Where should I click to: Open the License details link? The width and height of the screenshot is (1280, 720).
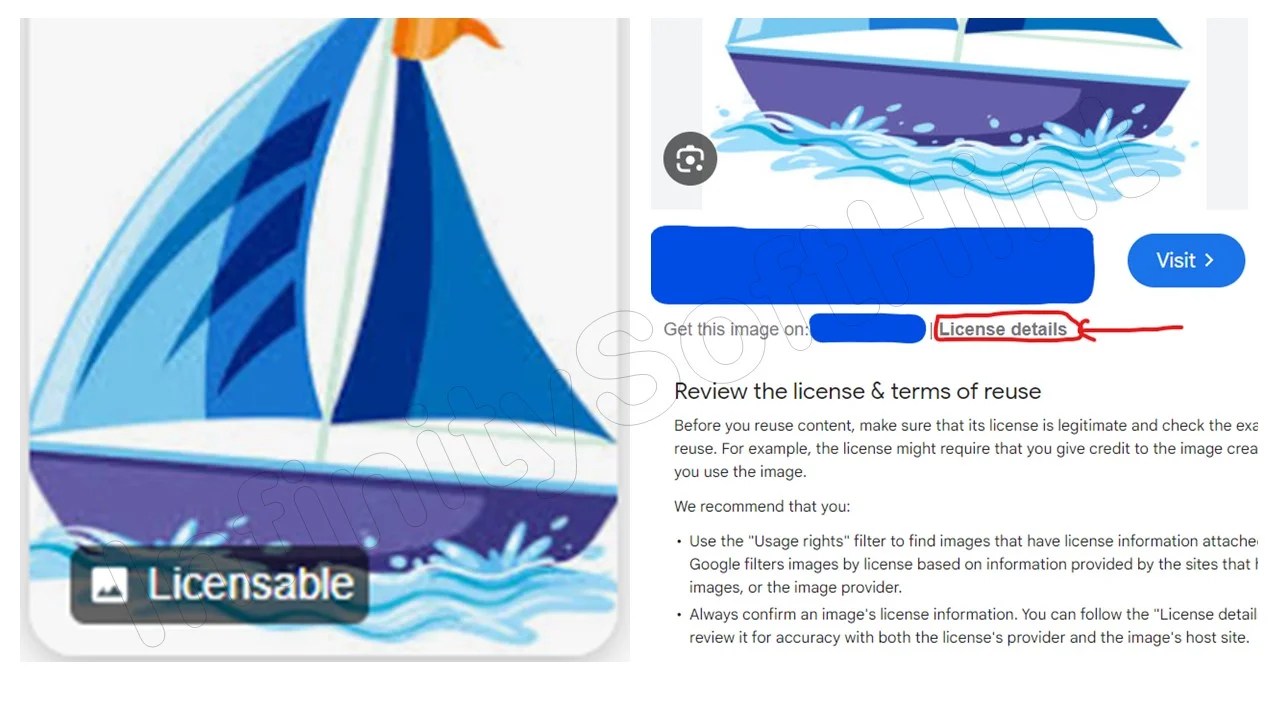click(x=1003, y=329)
